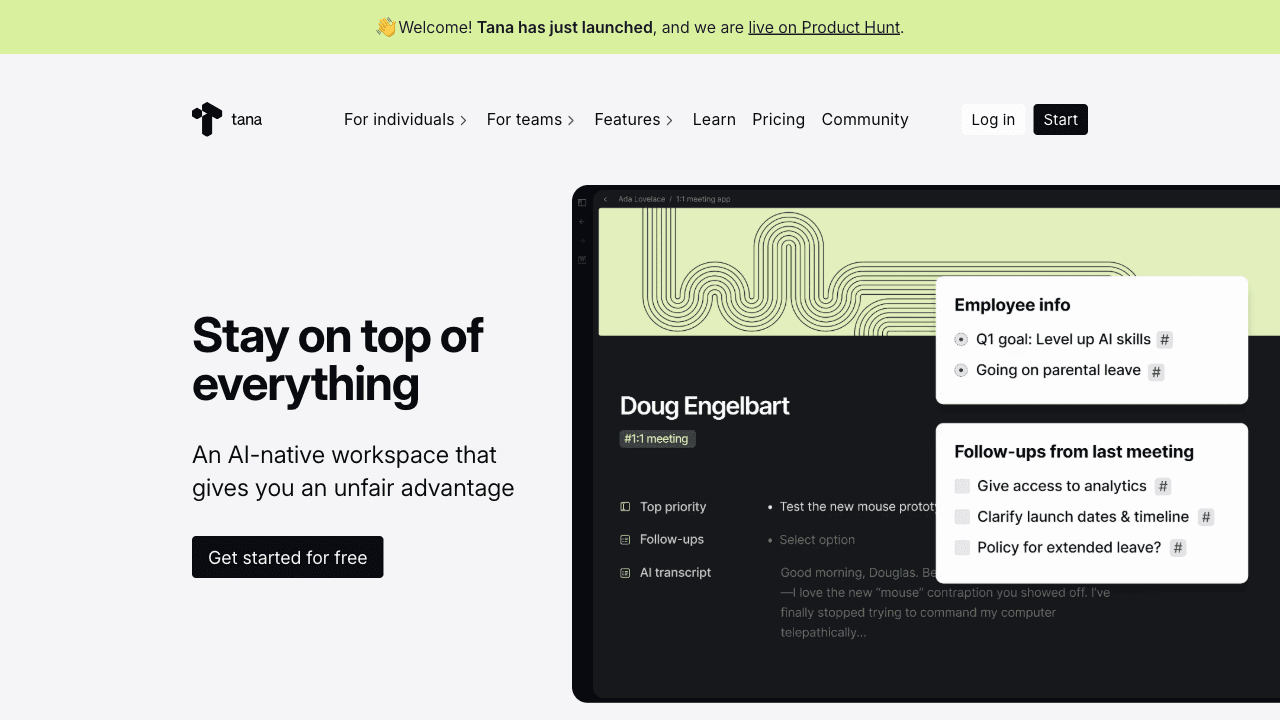Tick the Clarify launch dates & timeline checkbox
The width and height of the screenshot is (1280, 720).
pos(962,517)
